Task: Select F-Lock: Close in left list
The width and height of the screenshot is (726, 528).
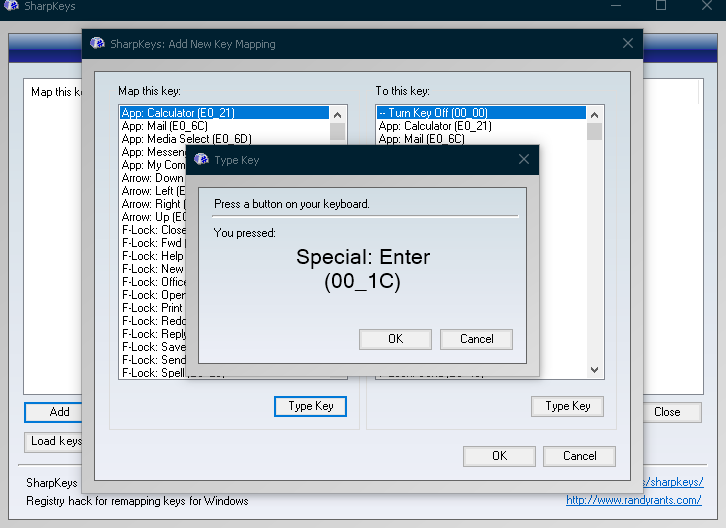Action: [x=153, y=230]
